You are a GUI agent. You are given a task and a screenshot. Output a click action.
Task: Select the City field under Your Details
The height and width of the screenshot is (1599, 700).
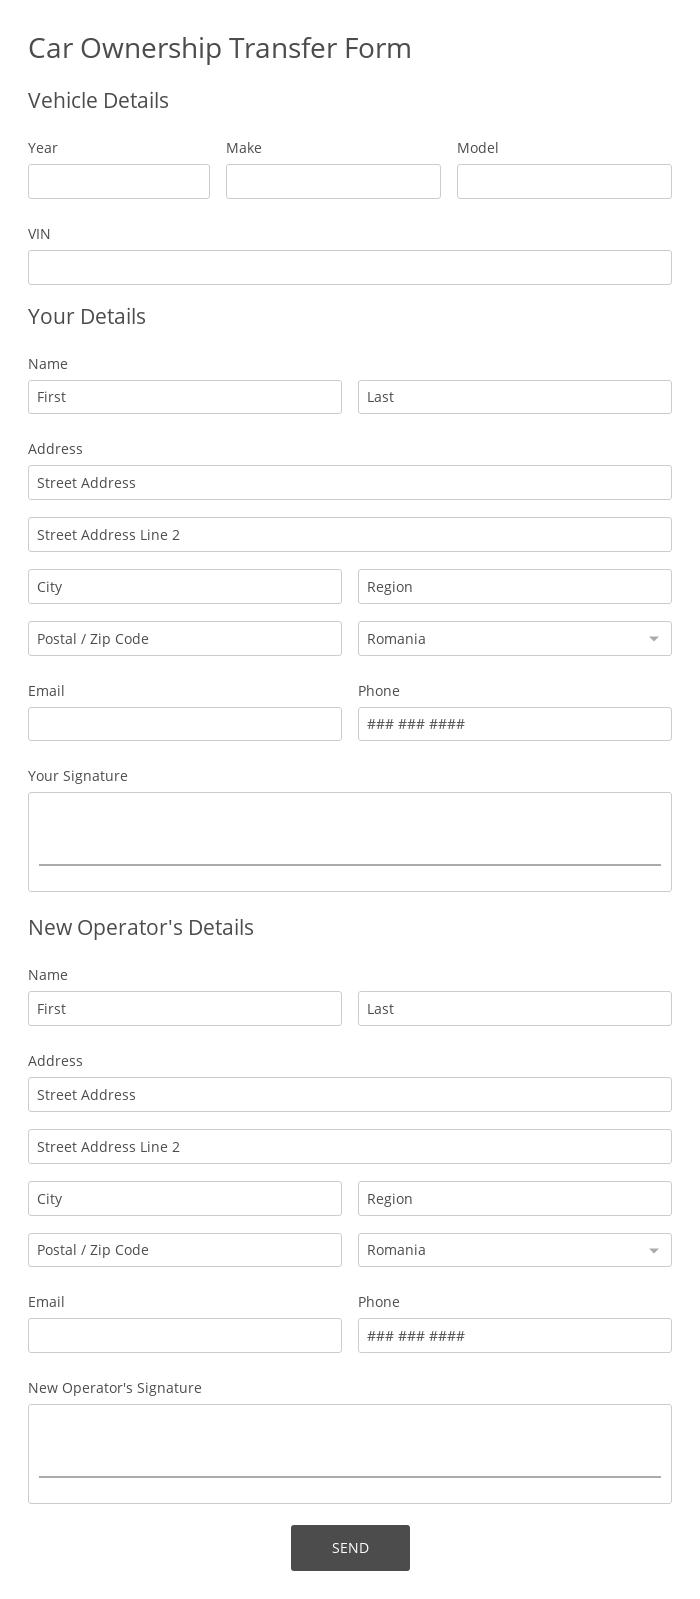point(185,586)
